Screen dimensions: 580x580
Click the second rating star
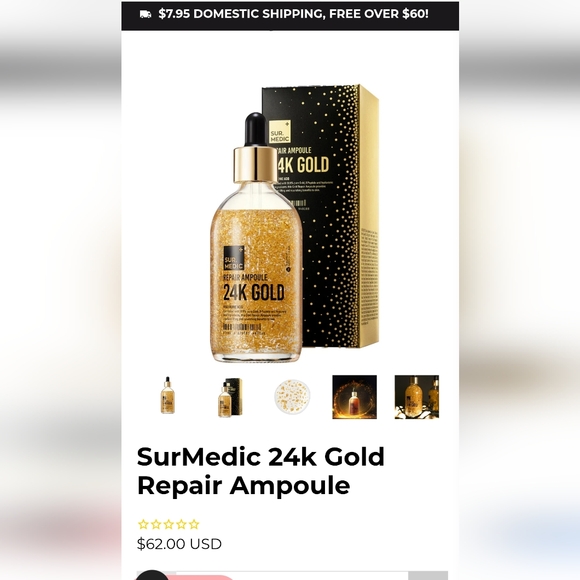coord(156,524)
